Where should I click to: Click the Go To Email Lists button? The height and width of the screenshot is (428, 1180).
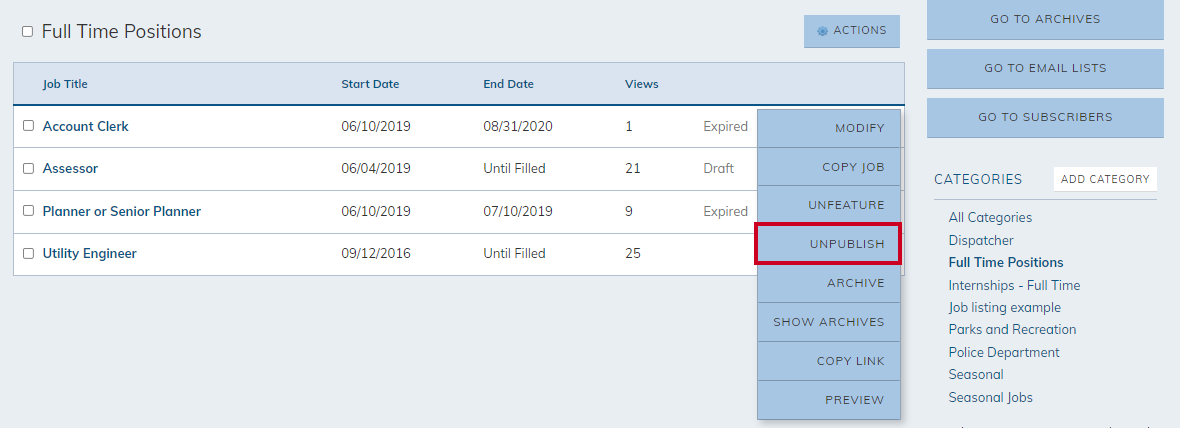(x=1045, y=68)
